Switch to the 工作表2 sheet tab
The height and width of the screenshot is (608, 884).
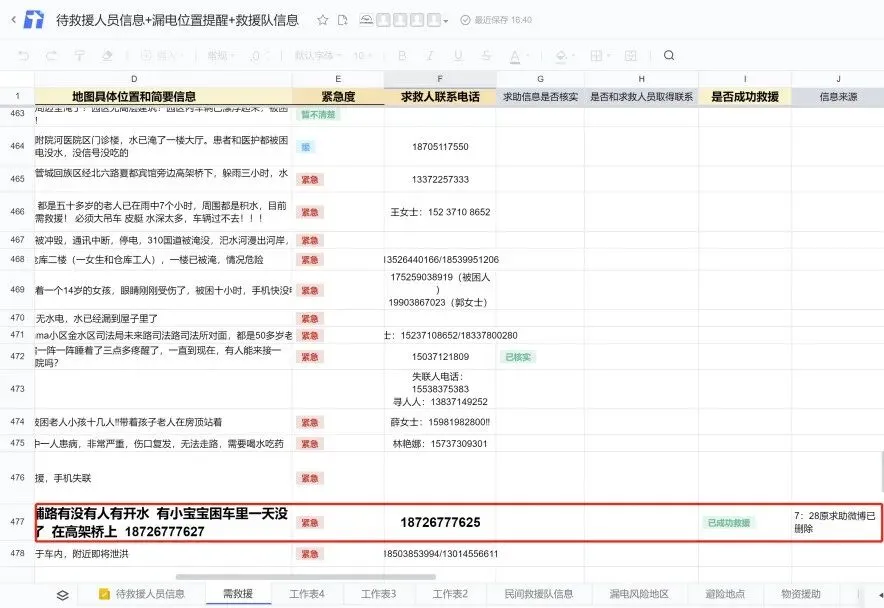pos(450,594)
